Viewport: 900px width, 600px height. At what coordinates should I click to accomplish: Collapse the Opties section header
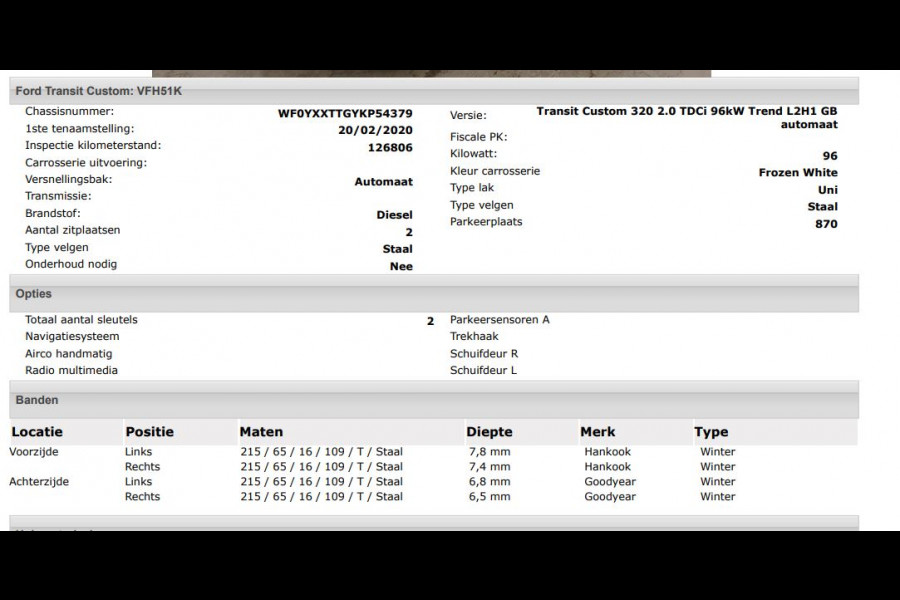click(34, 294)
